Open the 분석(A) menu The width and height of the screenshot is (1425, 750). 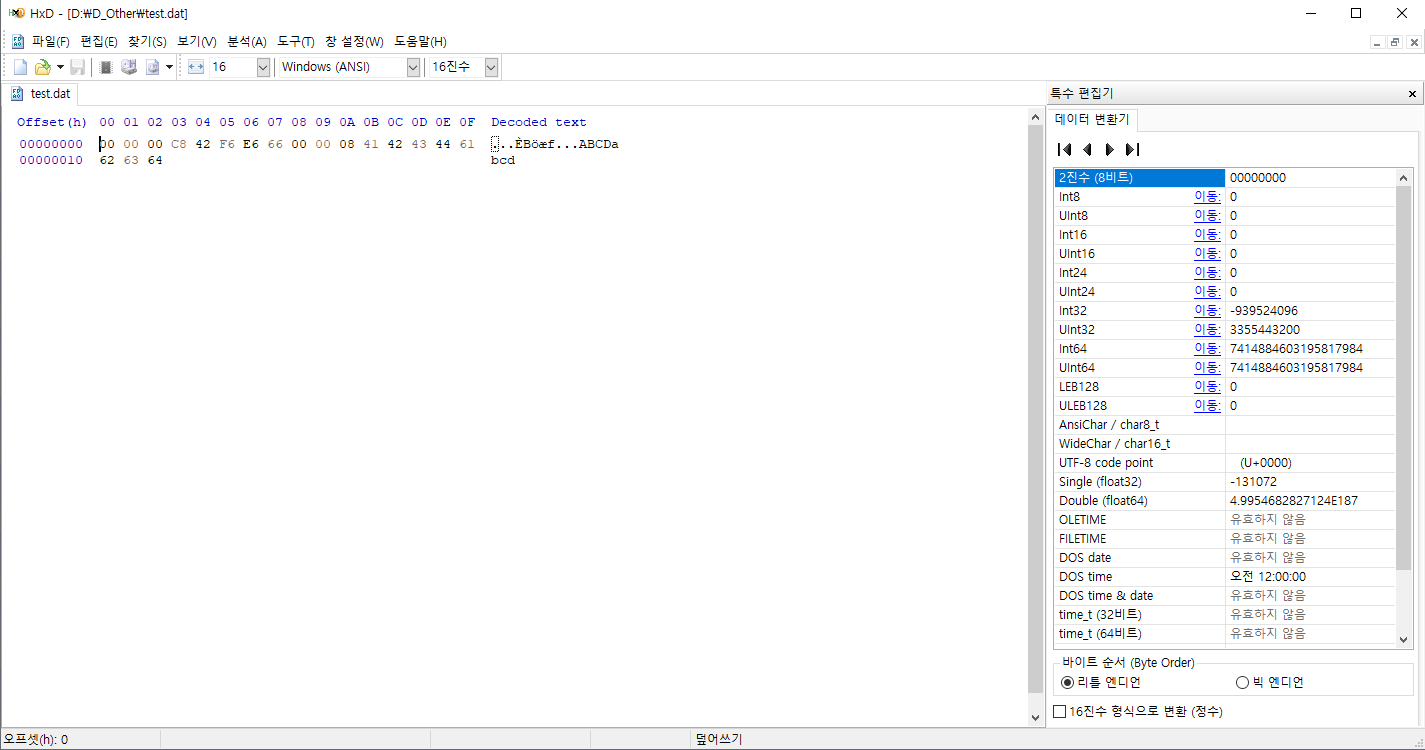pos(247,42)
